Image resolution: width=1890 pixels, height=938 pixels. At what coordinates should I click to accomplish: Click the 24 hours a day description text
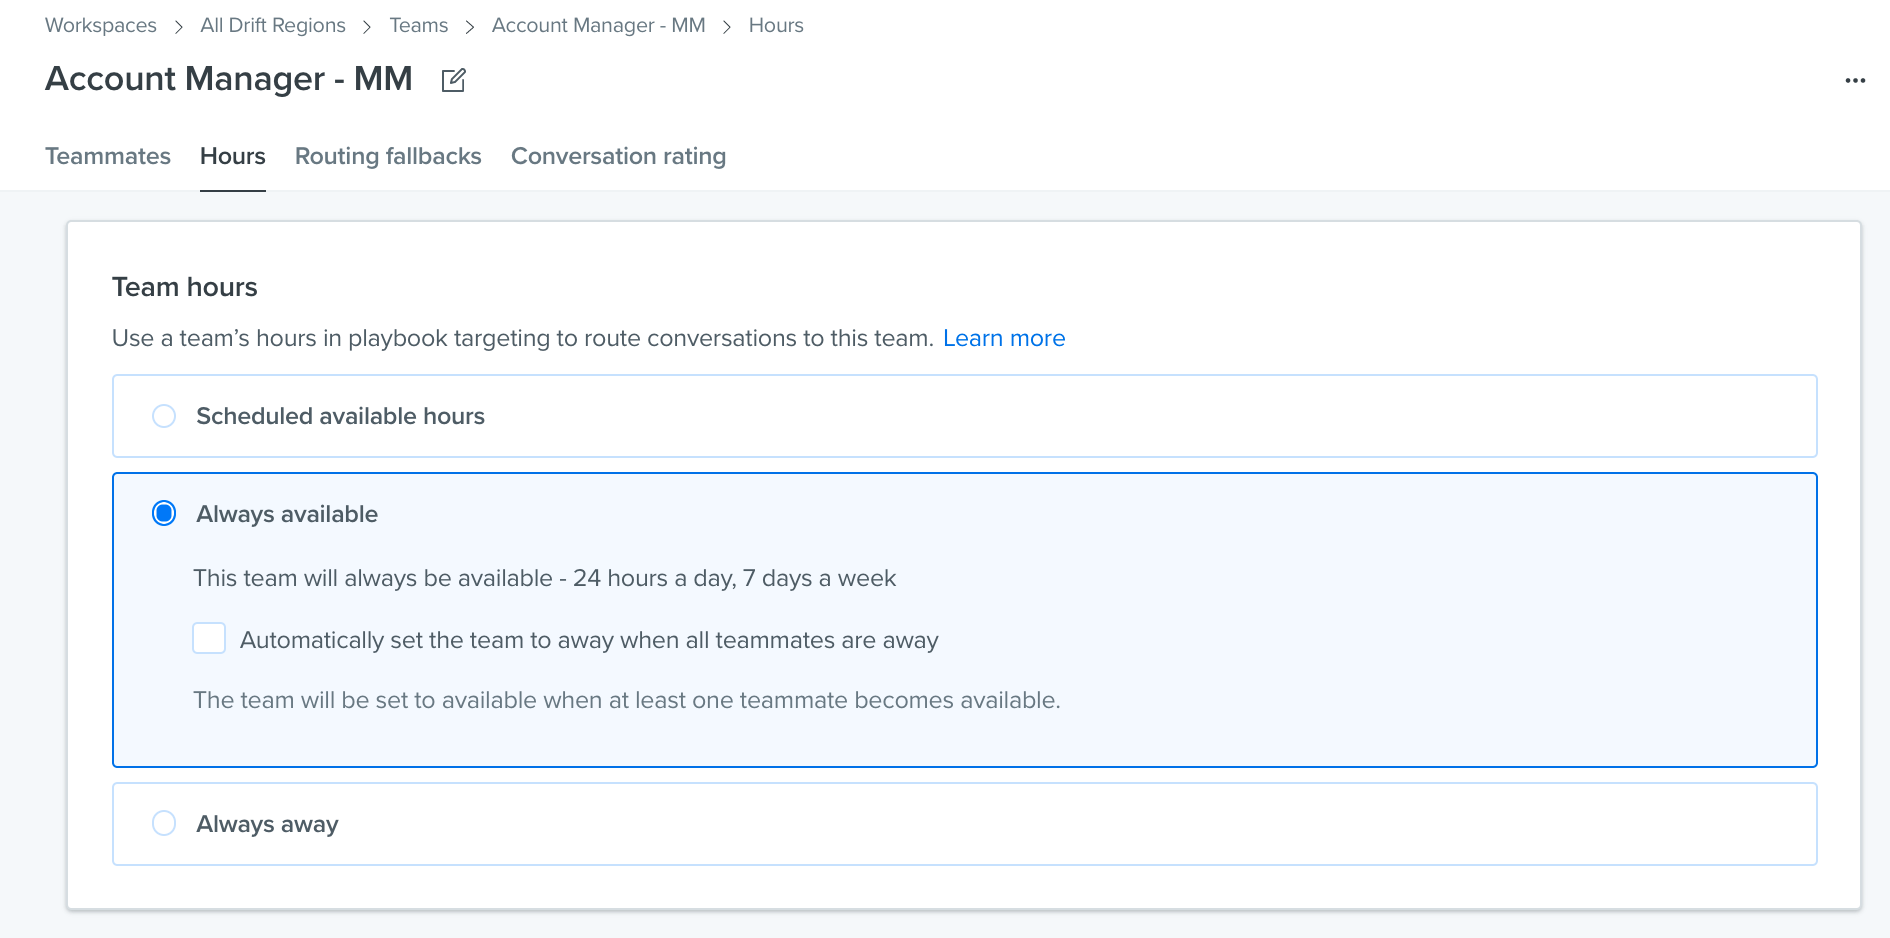pyautogui.click(x=545, y=578)
